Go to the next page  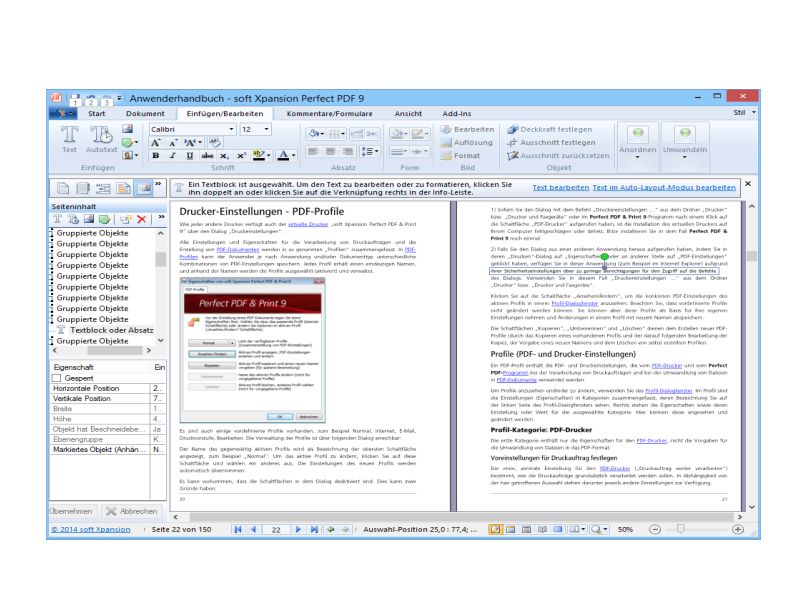(x=298, y=530)
